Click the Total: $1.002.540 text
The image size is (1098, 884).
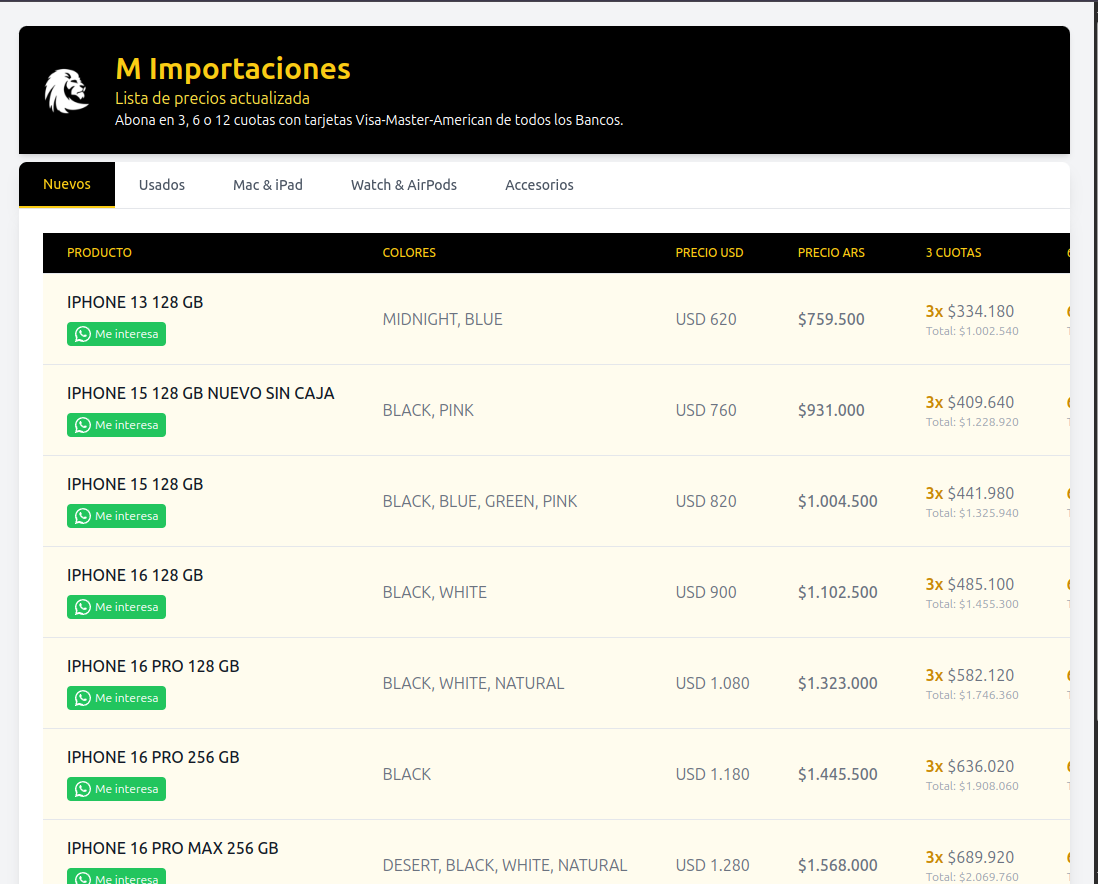click(x=972, y=331)
